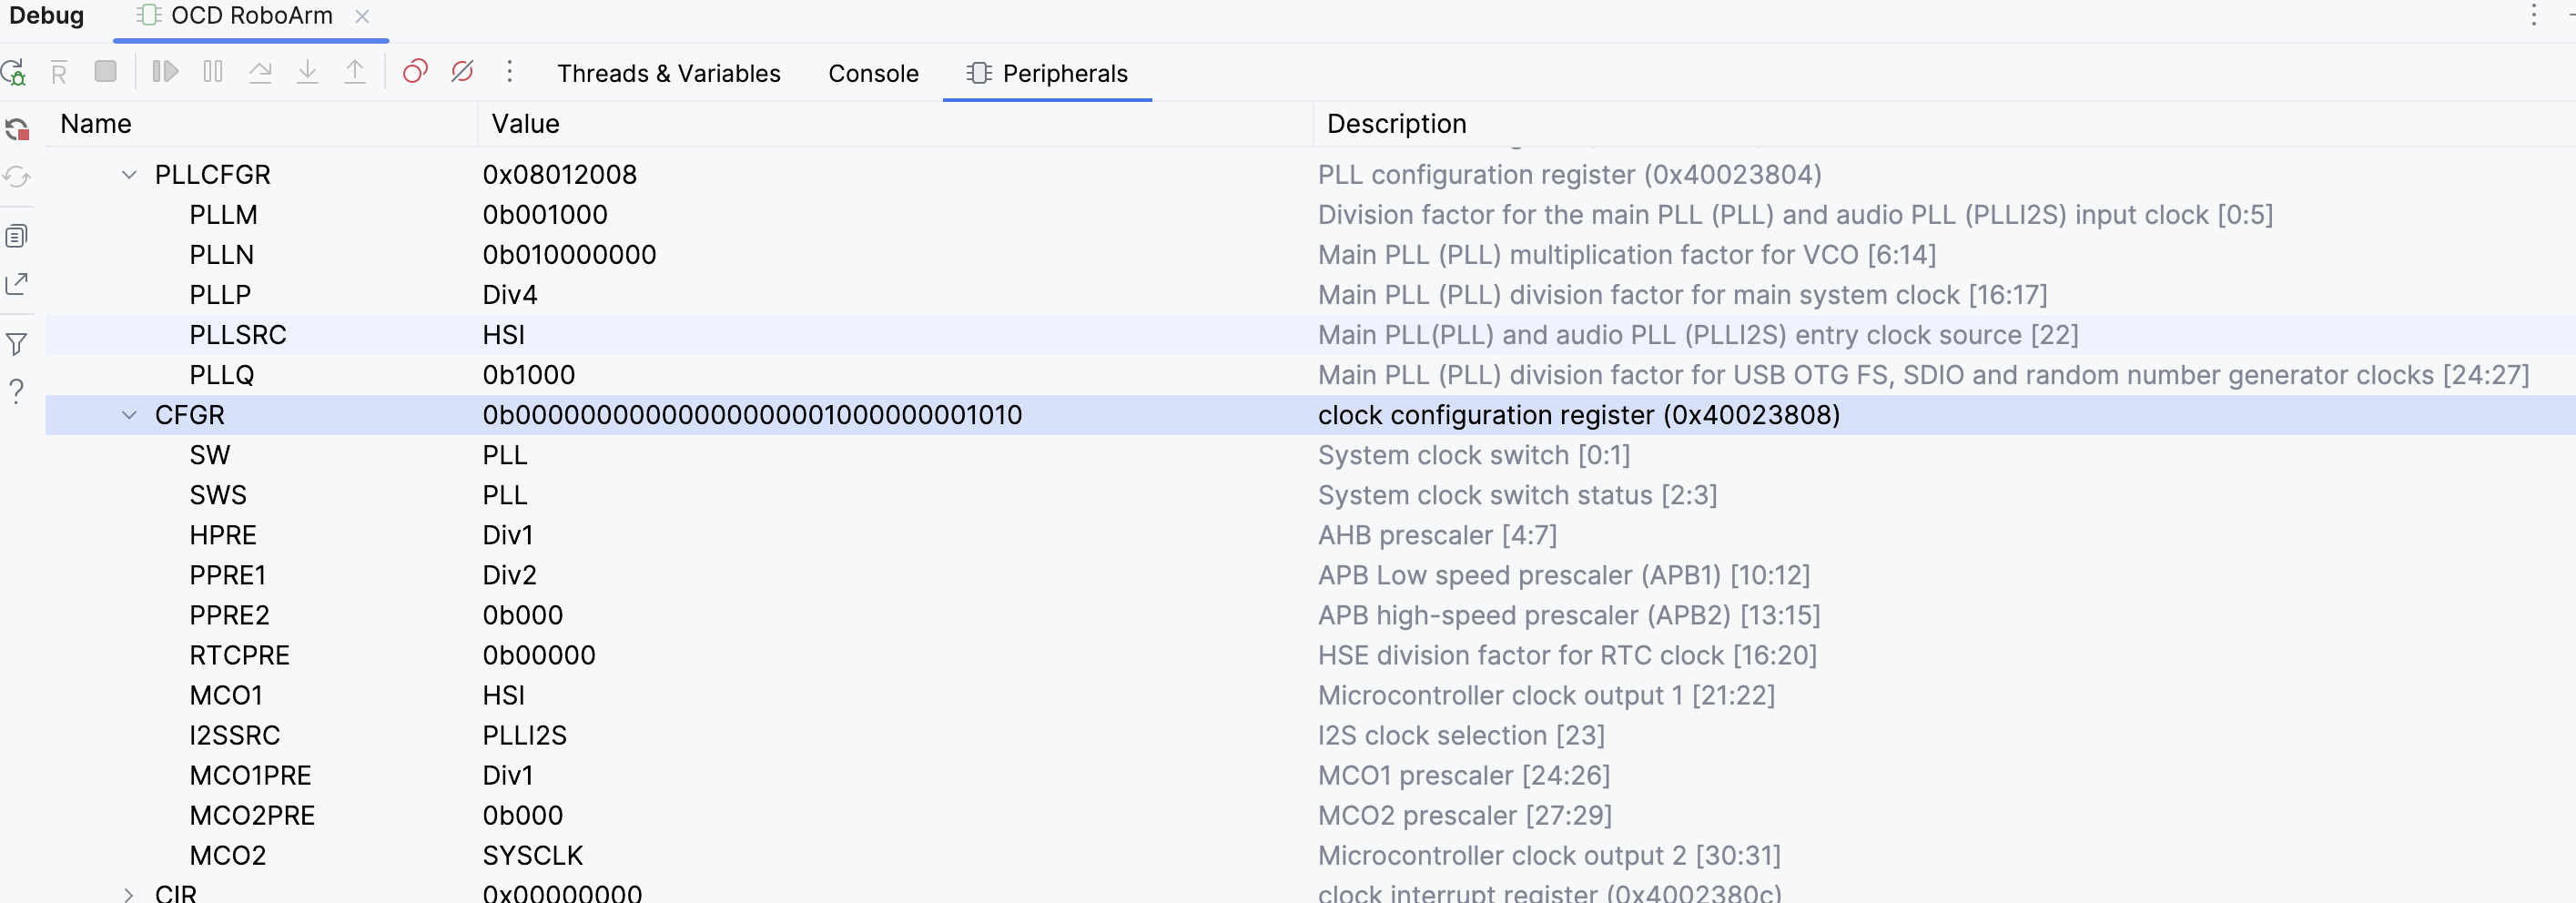Switch to Threads & Variables tab
This screenshot has height=903, width=2576.
click(x=668, y=73)
